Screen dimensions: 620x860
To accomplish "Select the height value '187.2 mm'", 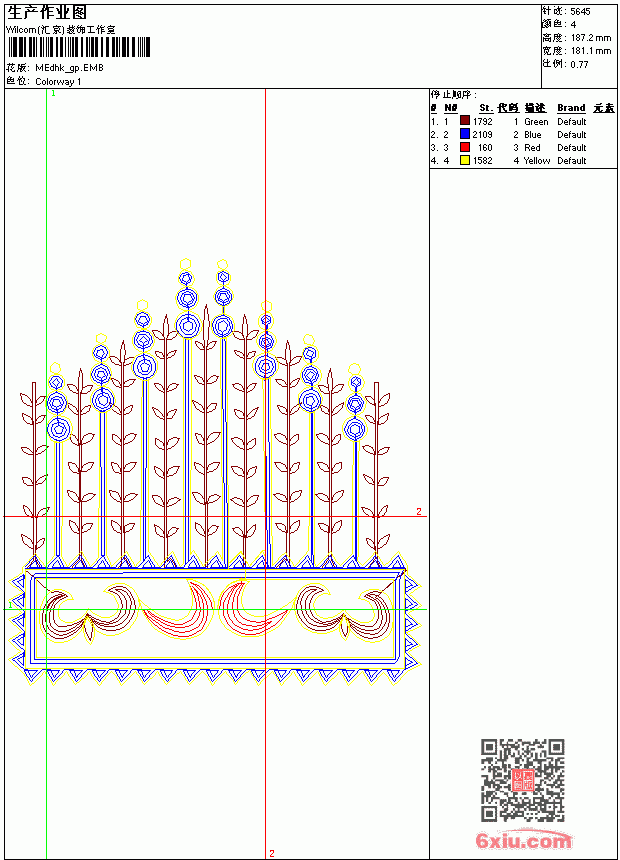I will pos(591,38).
